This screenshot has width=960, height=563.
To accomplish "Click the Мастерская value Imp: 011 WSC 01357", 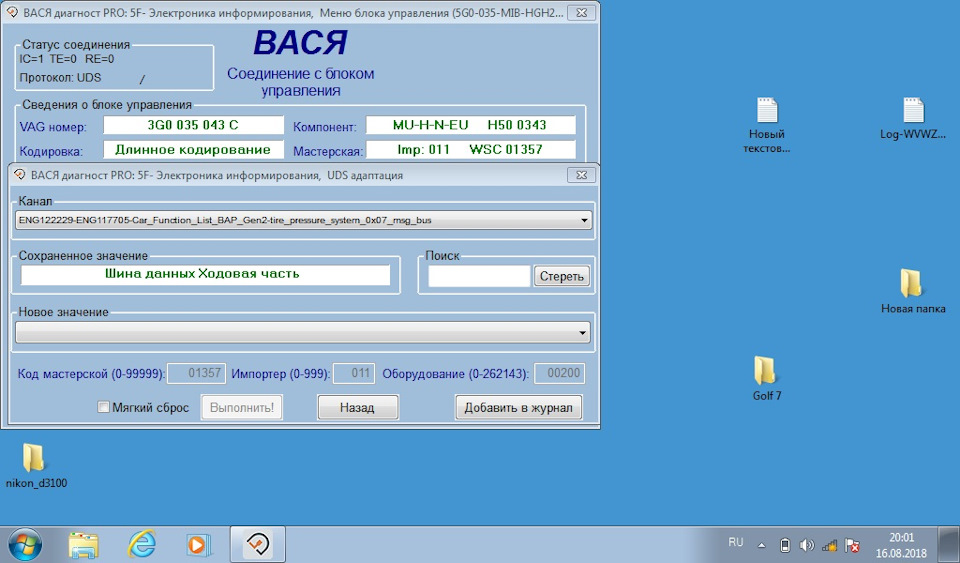I will 470,150.
